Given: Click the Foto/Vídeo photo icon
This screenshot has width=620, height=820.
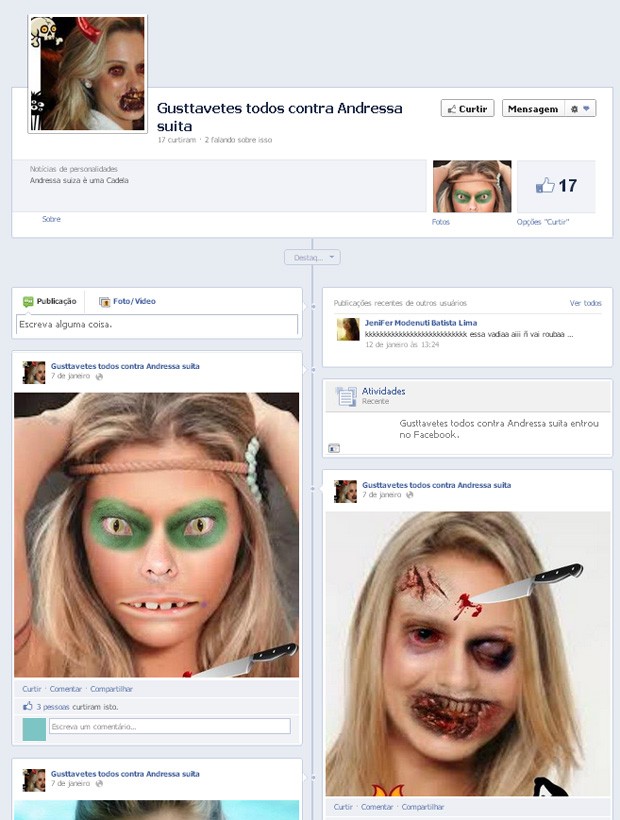Looking at the screenshot, I should (x=105, y=302).
